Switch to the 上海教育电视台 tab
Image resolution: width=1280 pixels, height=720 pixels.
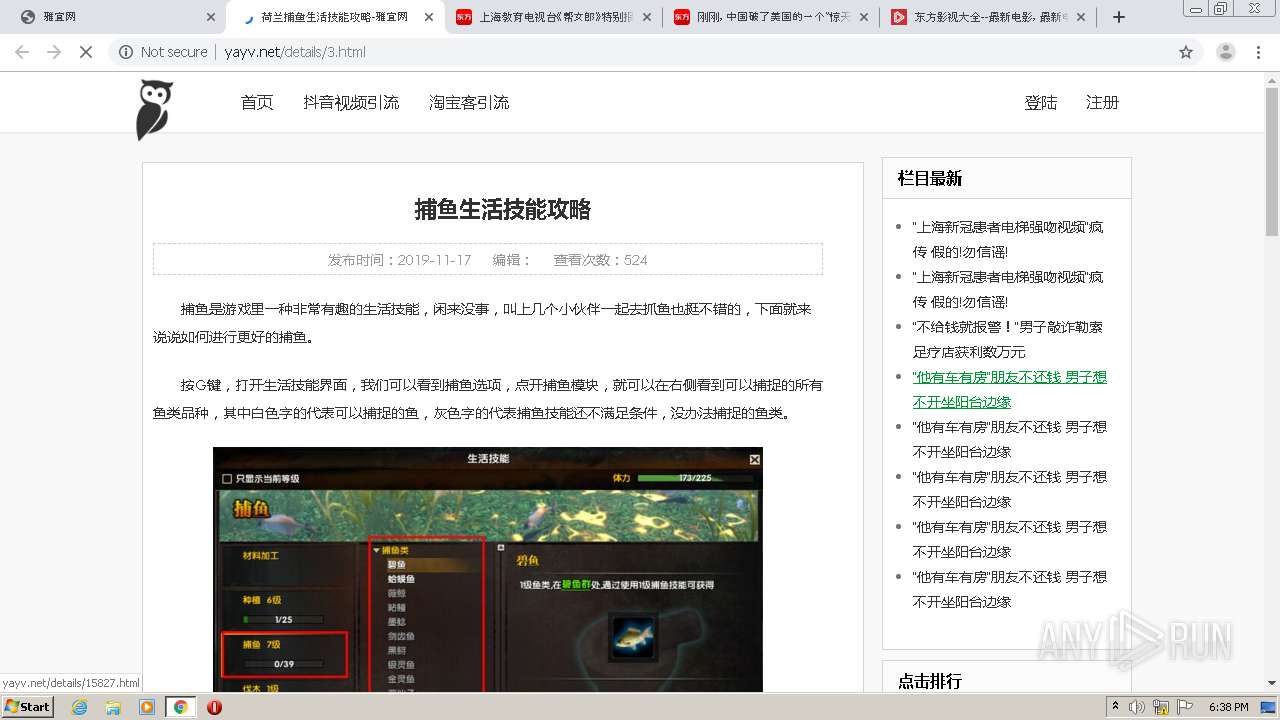tap(553, 17)
